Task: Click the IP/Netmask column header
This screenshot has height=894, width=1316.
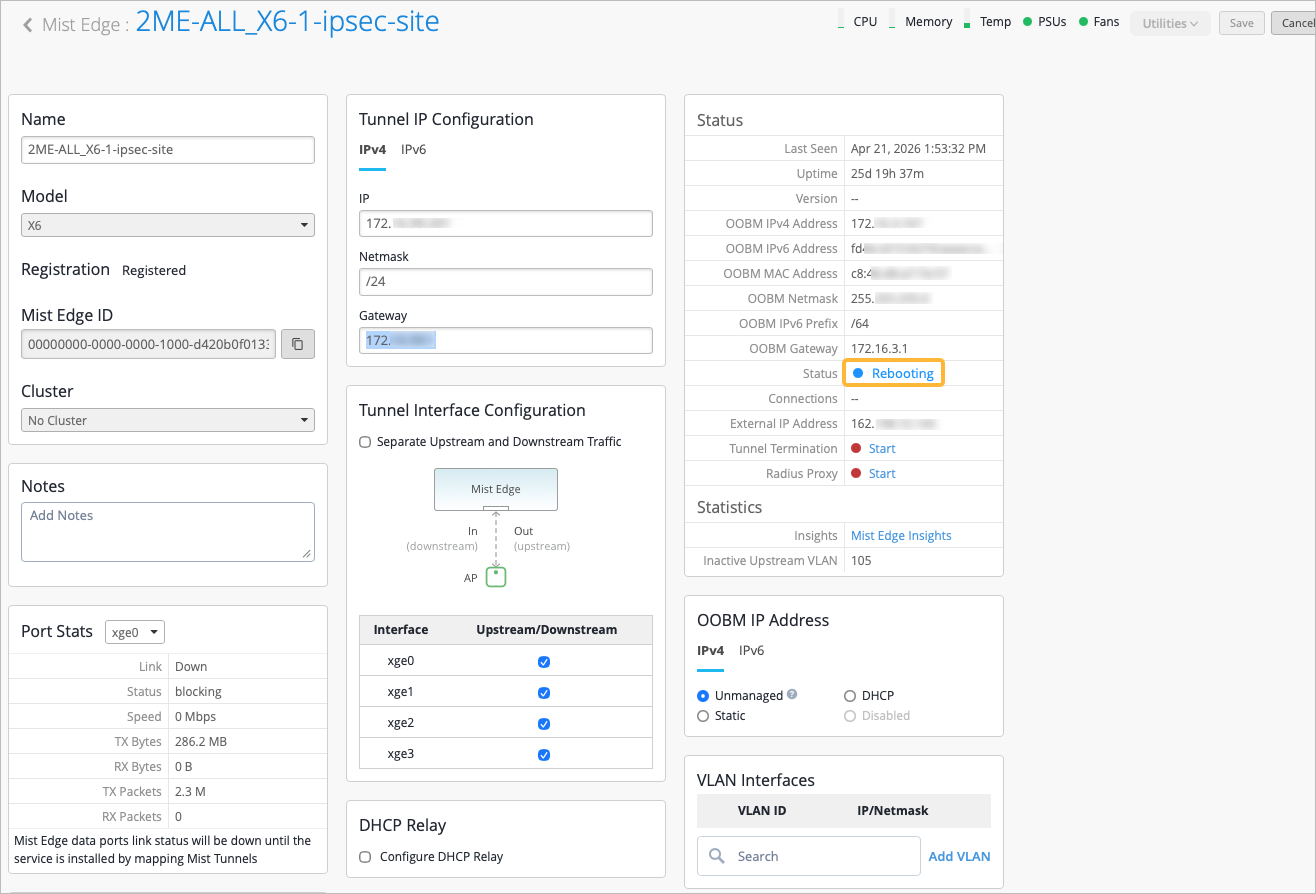Action: tap(893, 810)
